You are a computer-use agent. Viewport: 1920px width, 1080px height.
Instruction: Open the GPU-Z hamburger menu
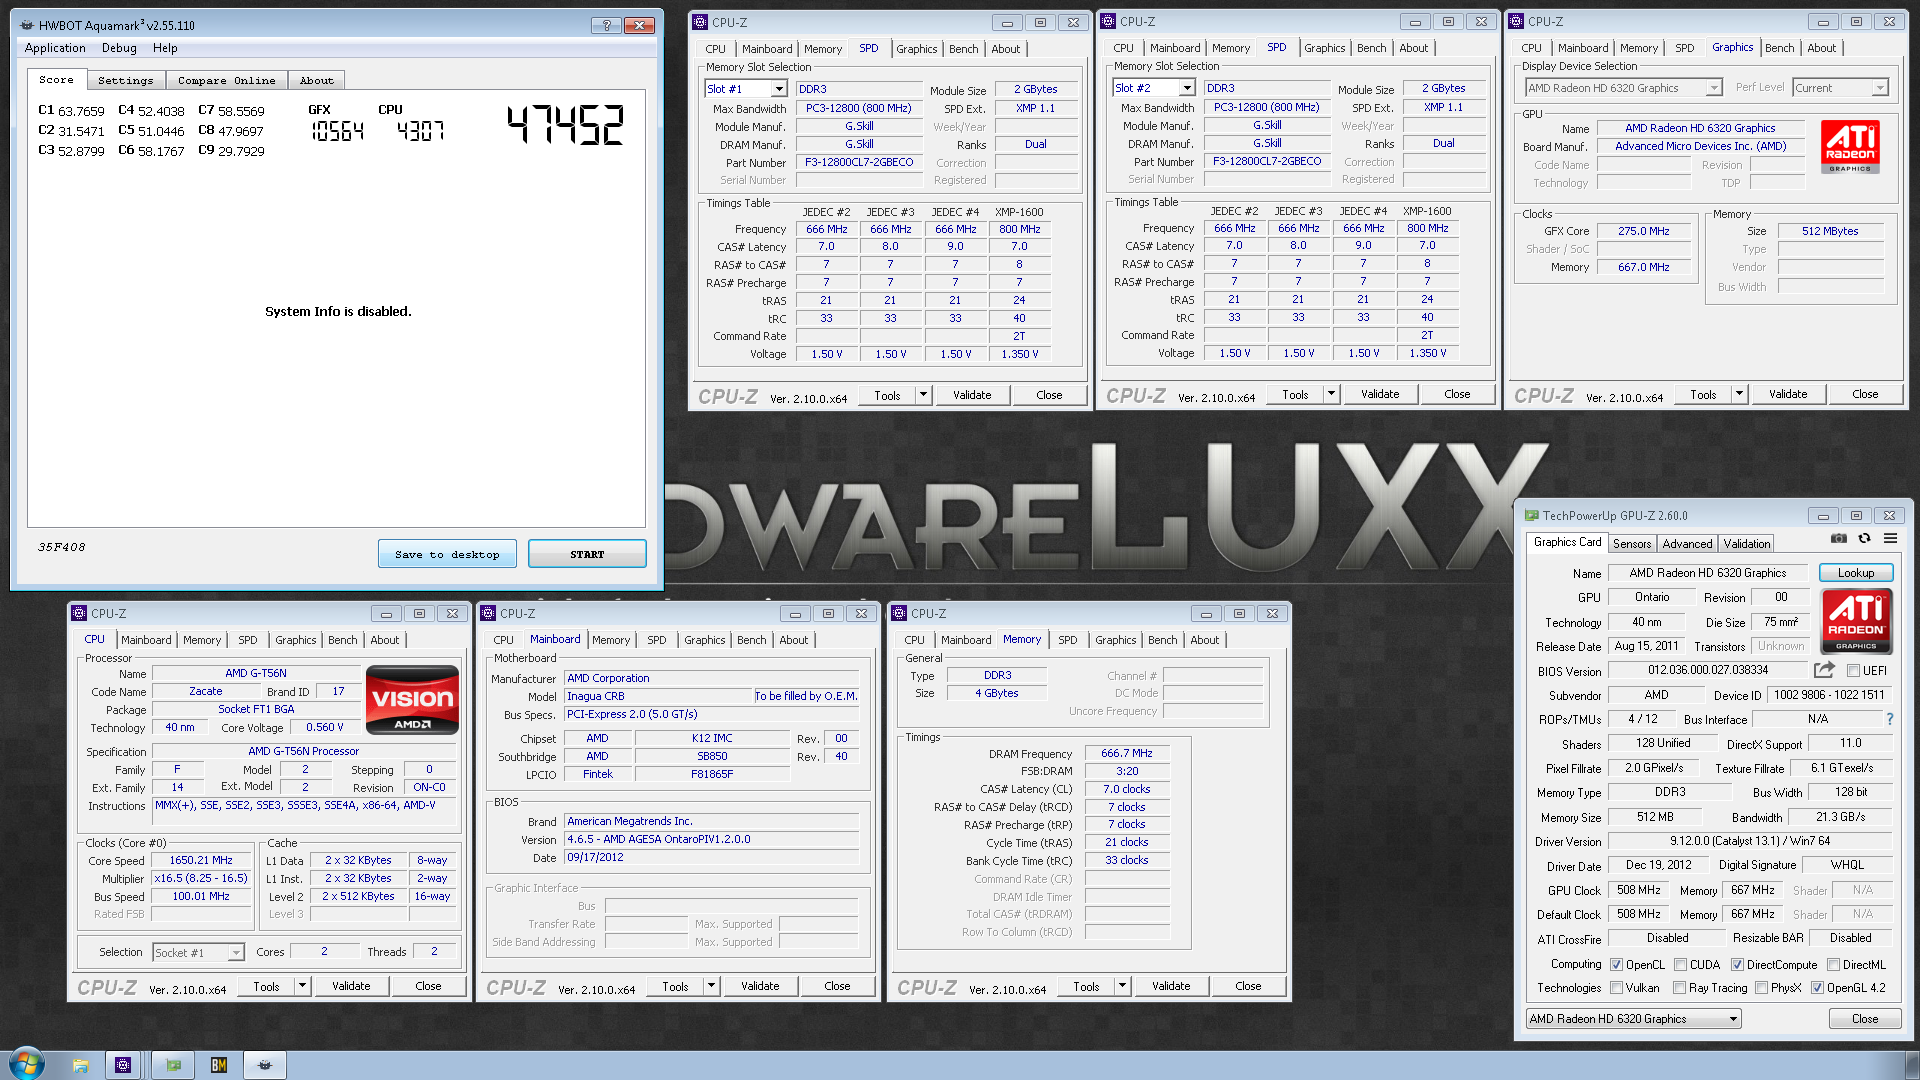[x=1890, y=538]
